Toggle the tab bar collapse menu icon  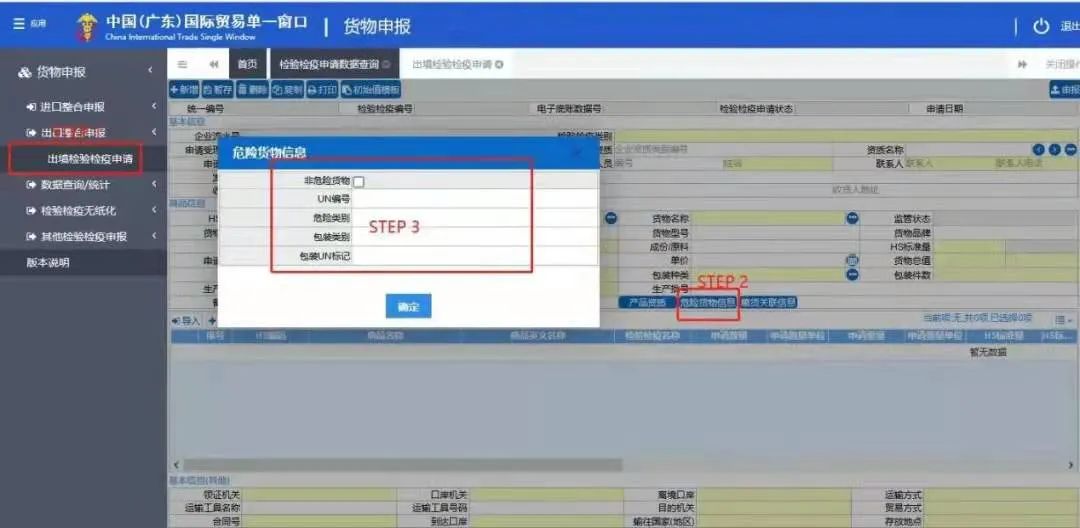pos(183,65)
